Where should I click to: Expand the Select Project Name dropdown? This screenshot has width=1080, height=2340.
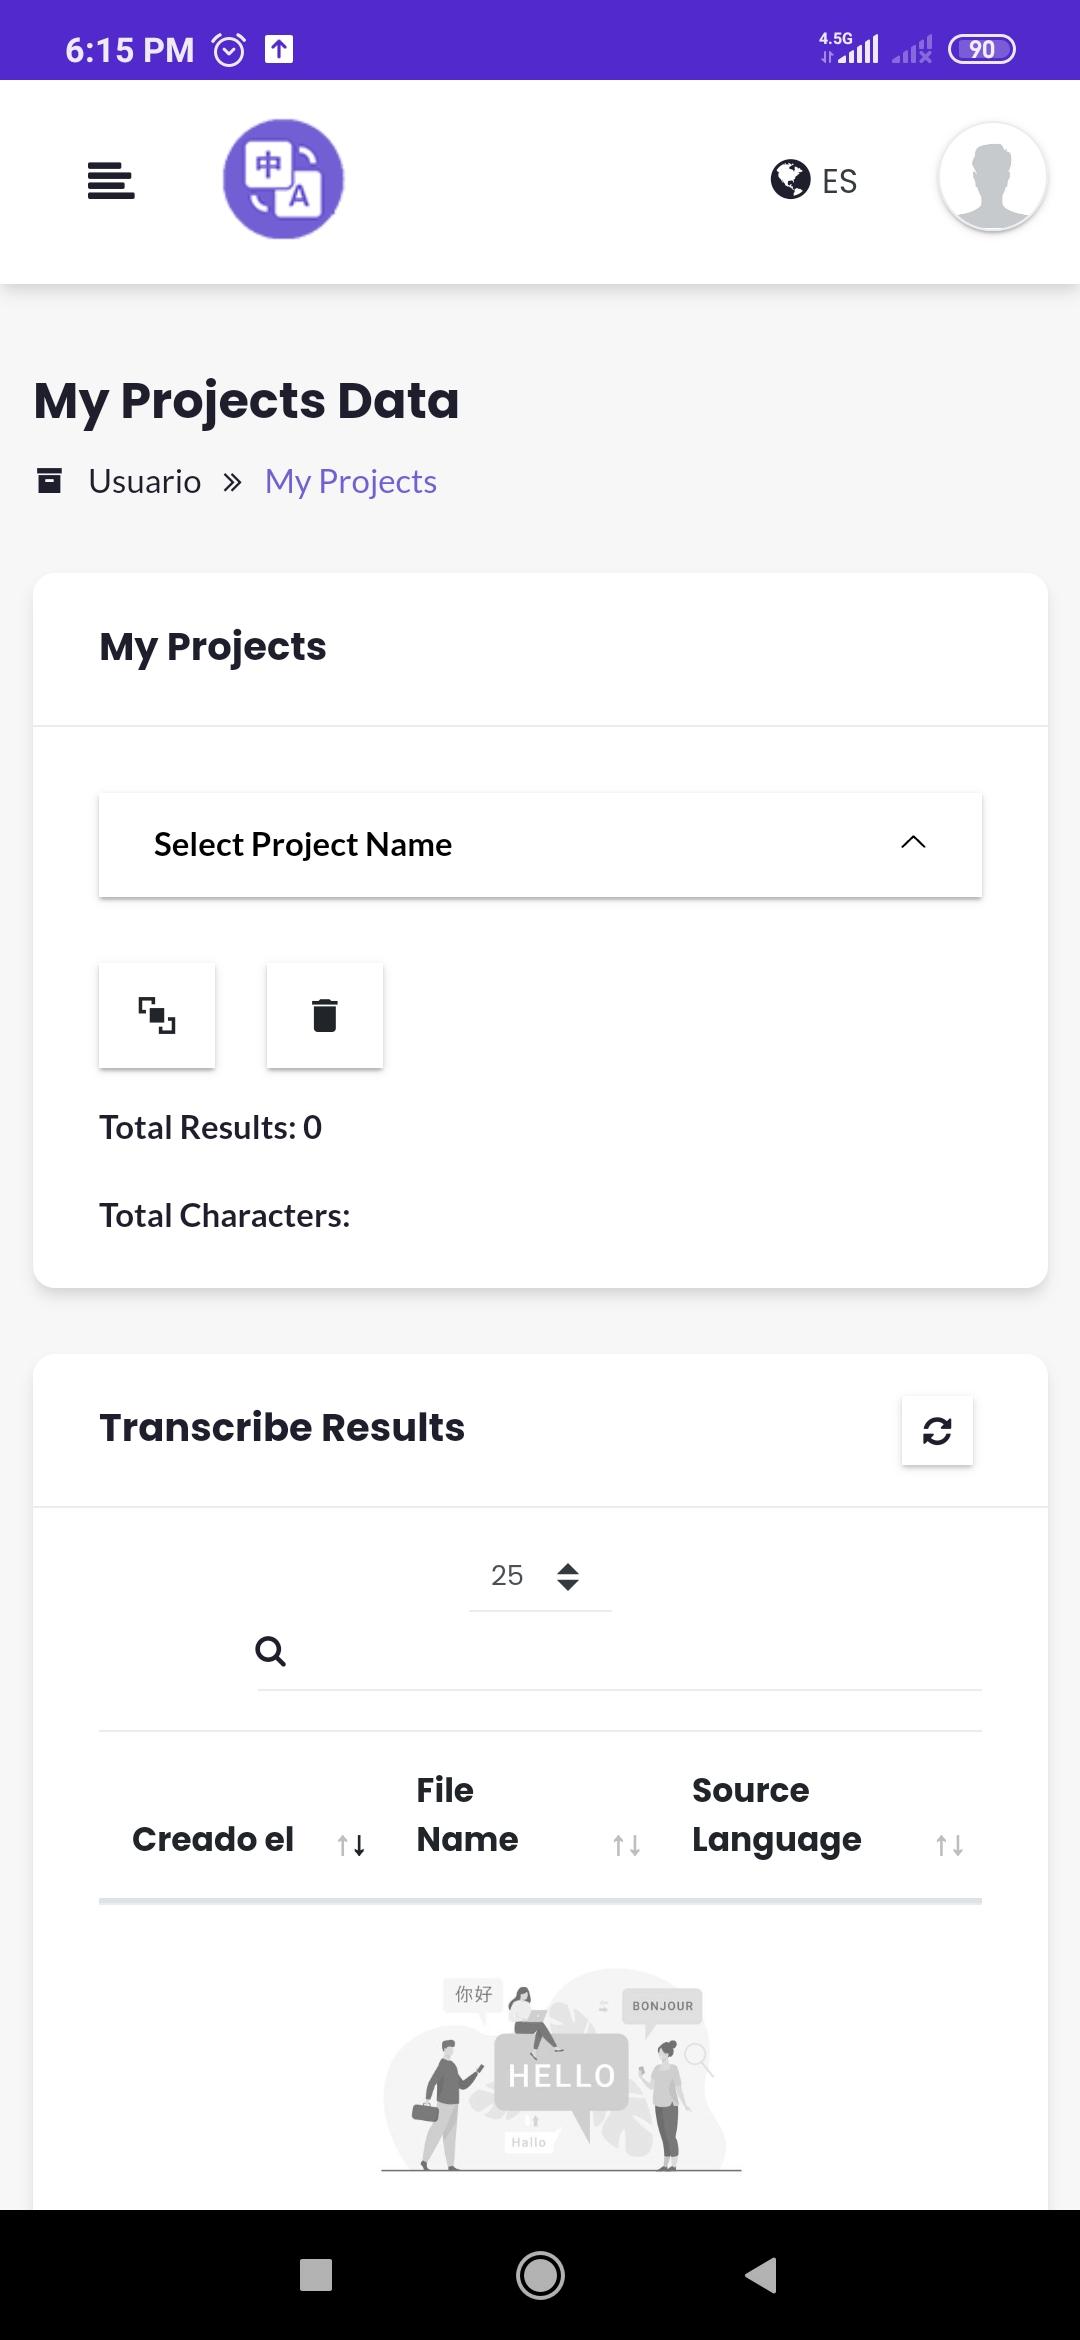(x=540, y=845)
